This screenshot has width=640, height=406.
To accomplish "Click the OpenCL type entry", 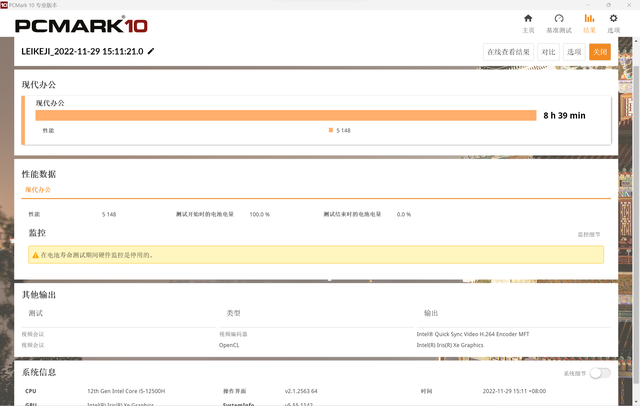I will 229,345.
